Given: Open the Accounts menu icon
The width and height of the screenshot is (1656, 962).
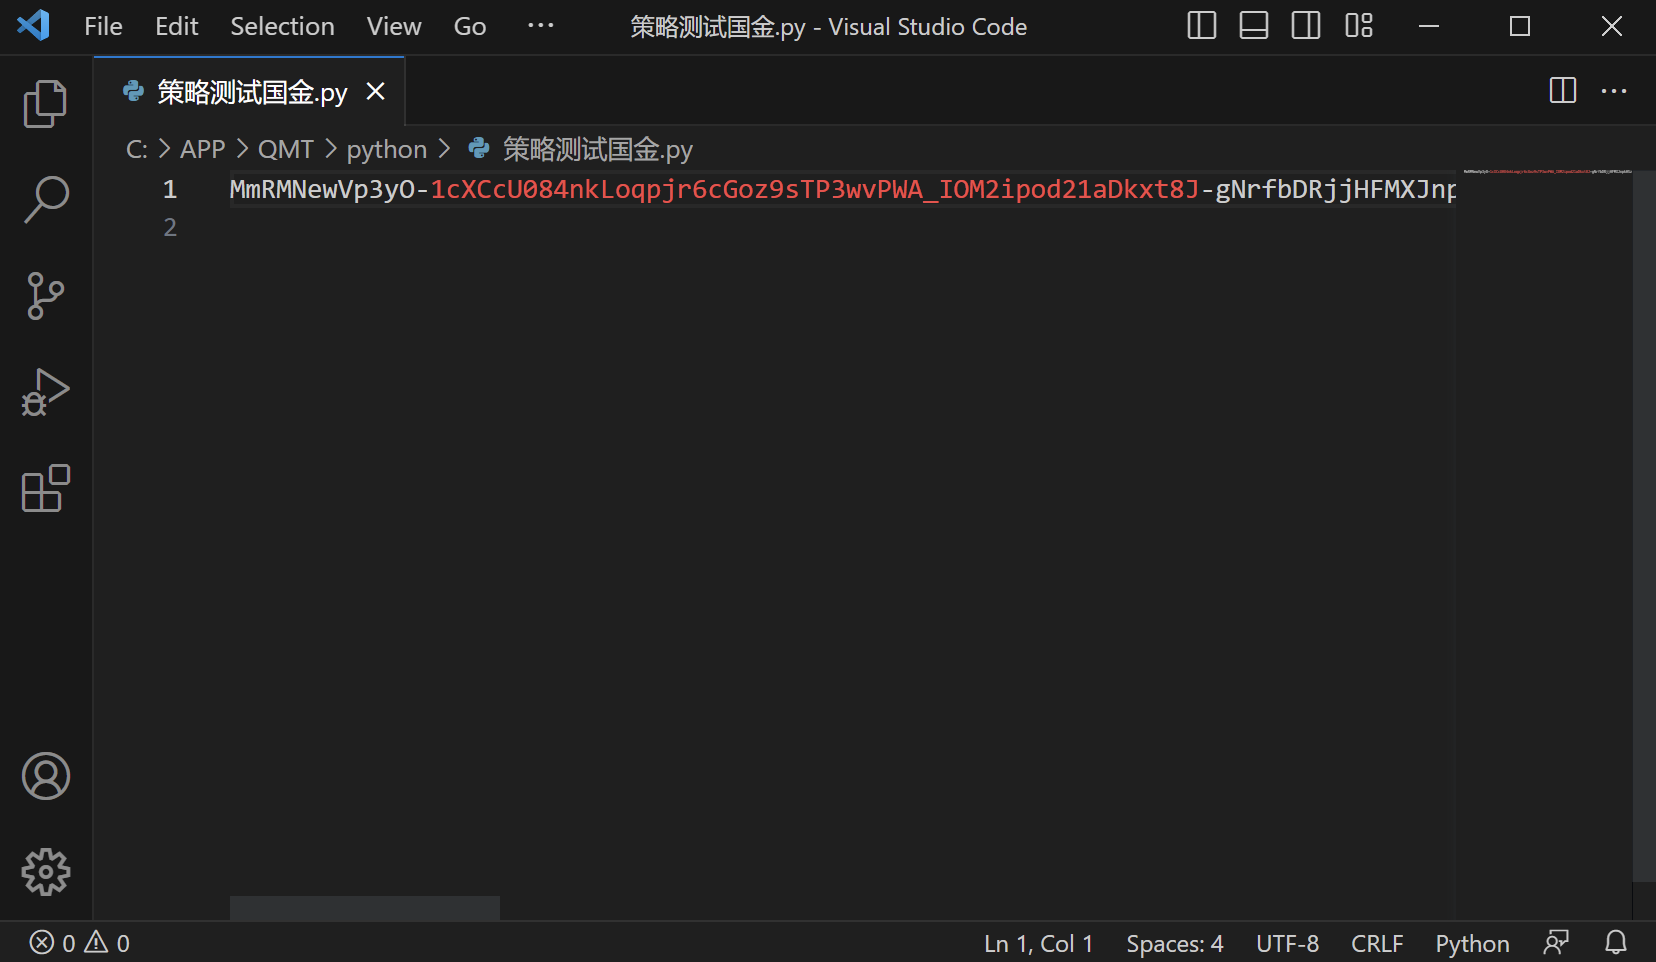Looking at the screenshot, I should [45, 776].
